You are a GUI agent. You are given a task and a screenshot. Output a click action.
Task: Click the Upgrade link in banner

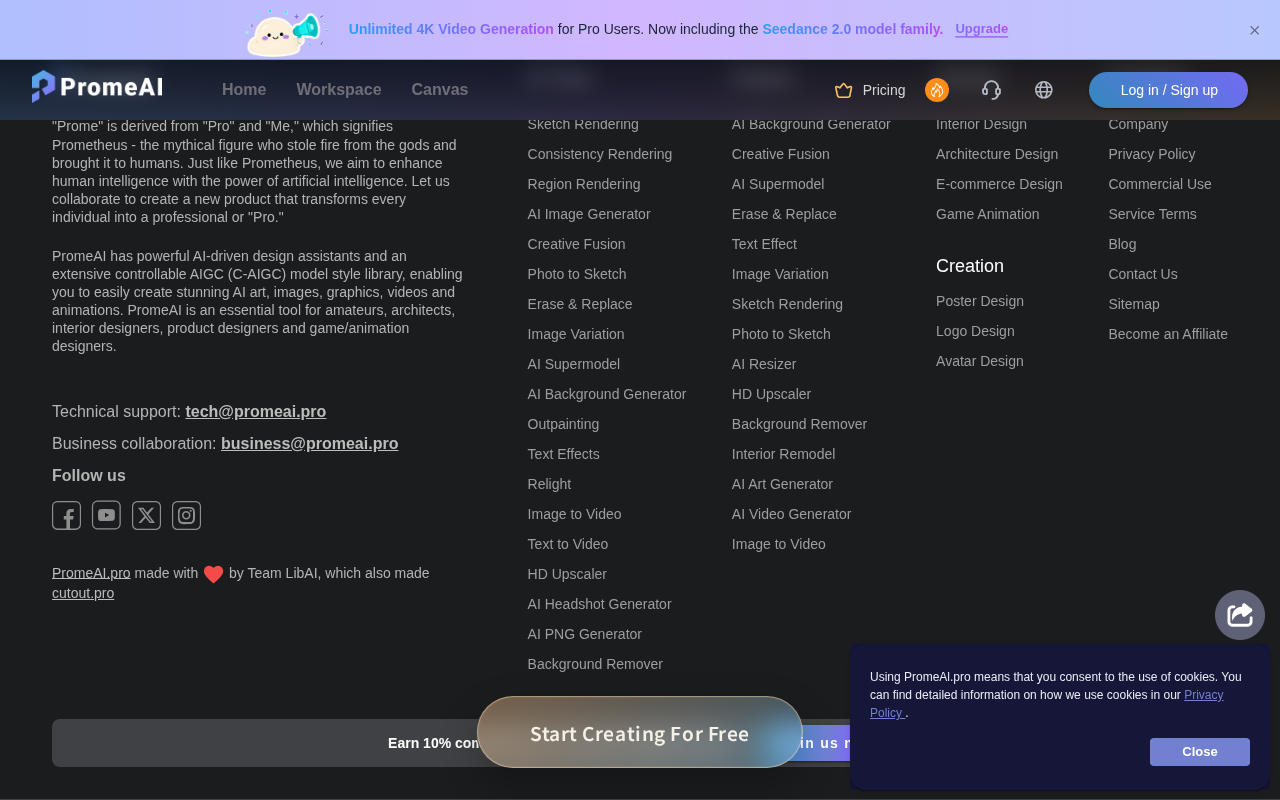(981, 29)
